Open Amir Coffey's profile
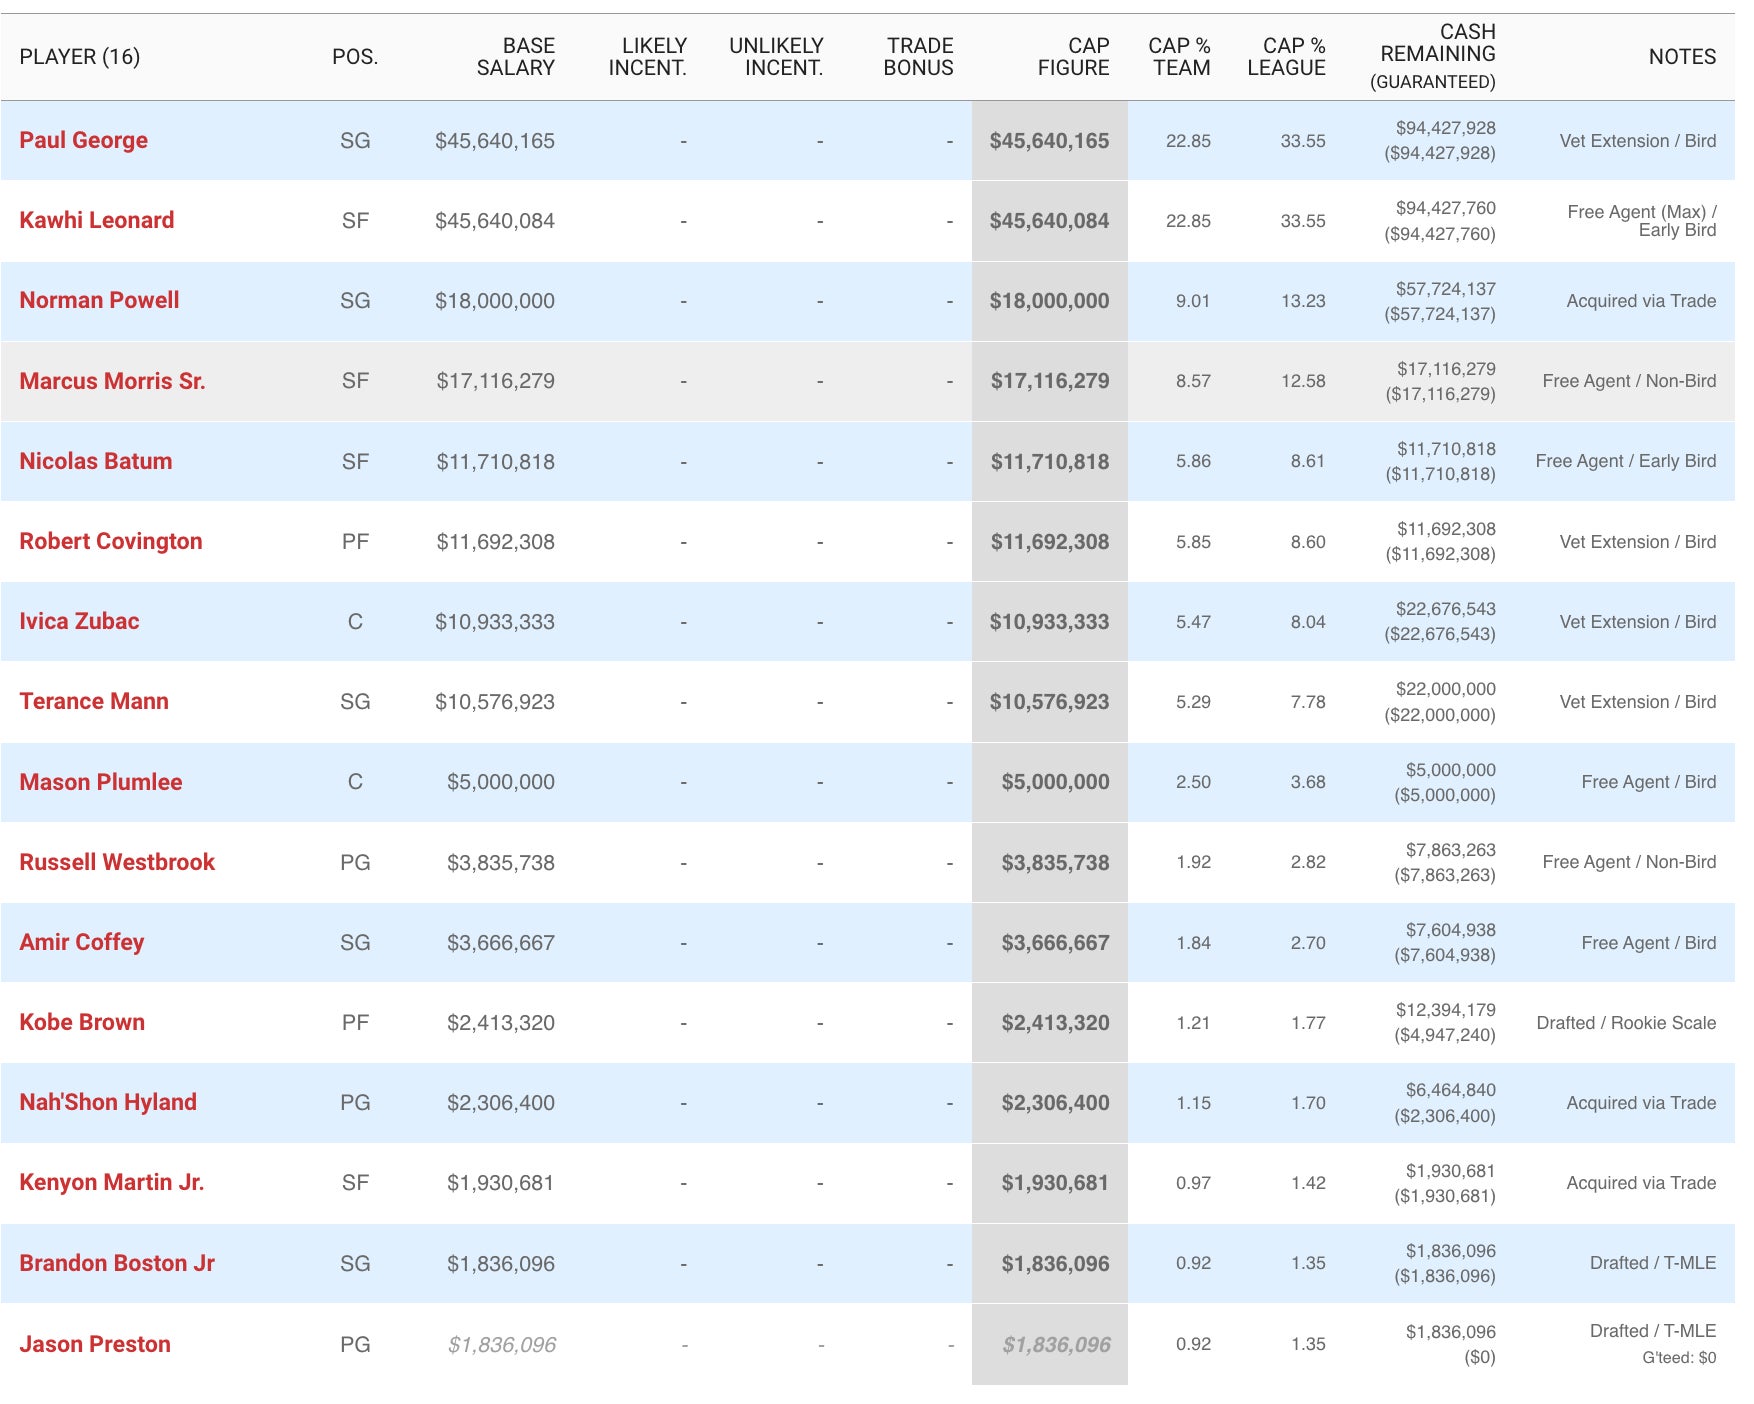The height and width of the screenshot is (1404, 1754). click(x=81, y=942)
